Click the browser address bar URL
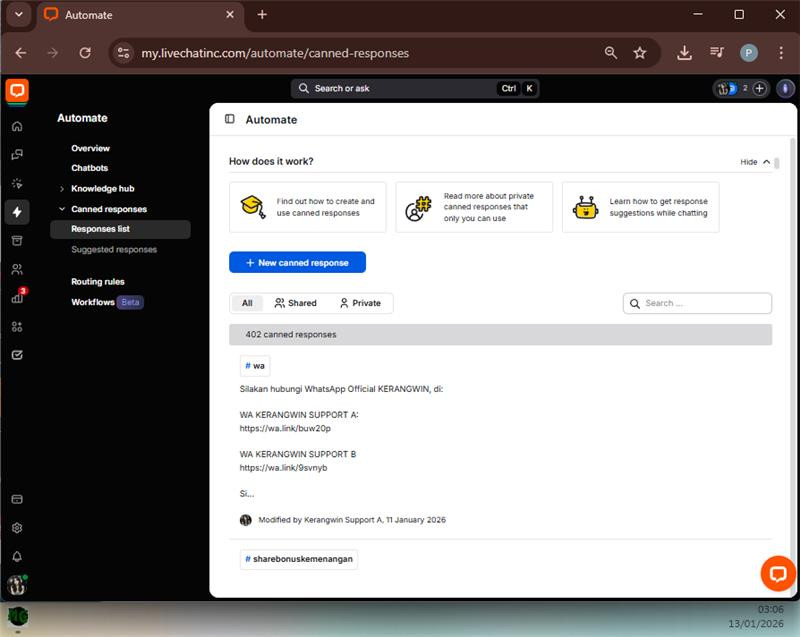 point(275,53)
